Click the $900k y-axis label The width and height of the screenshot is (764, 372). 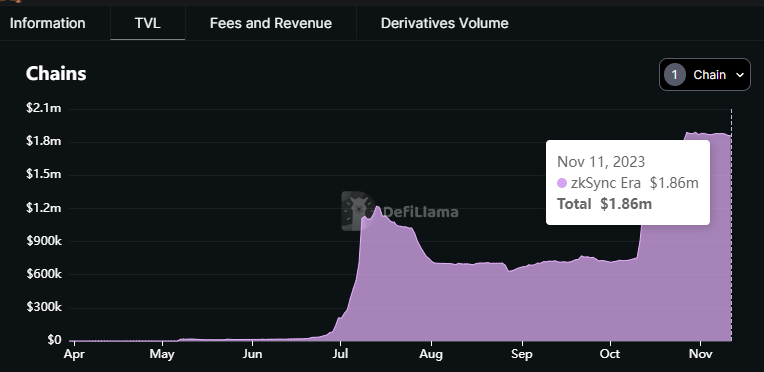(x=44, y=241)
